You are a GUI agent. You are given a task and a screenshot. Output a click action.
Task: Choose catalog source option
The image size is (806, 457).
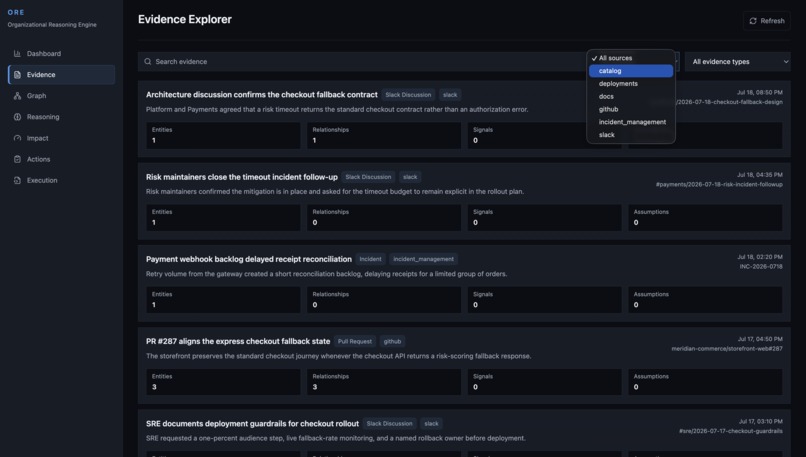coord(631,71)
